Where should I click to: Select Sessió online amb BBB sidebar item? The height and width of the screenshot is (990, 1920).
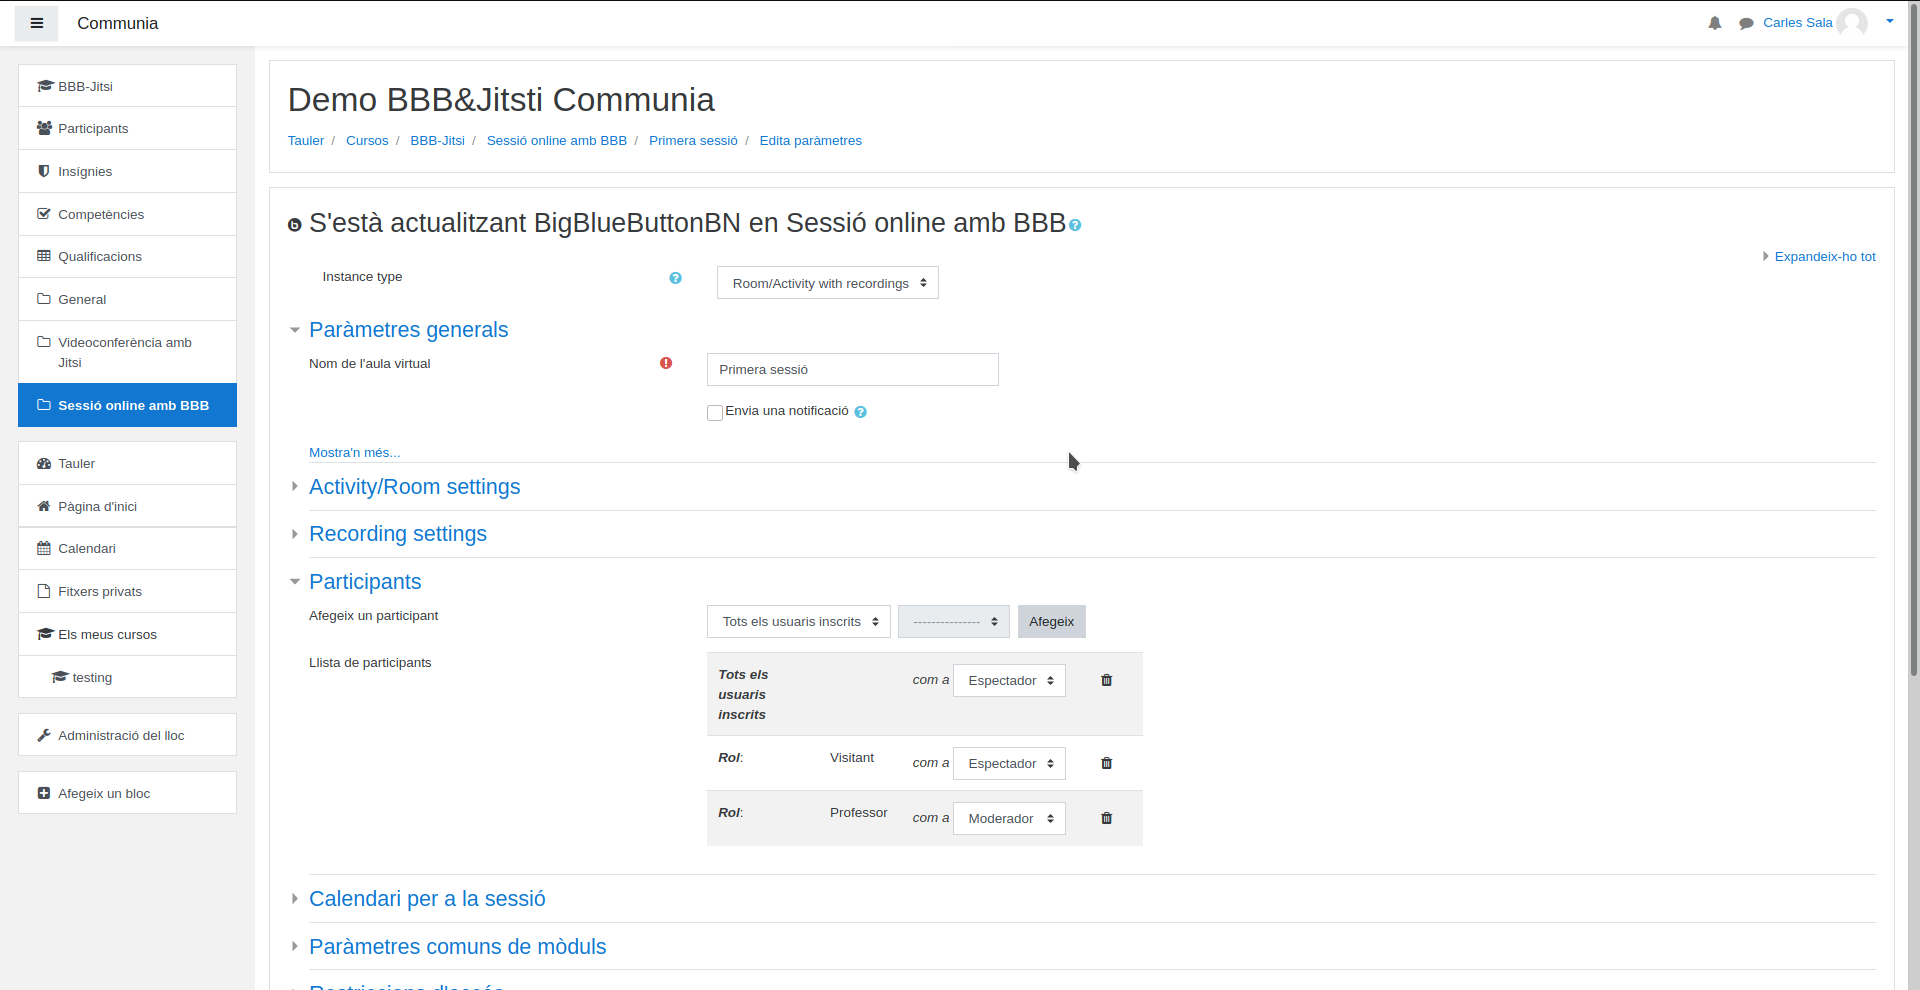127,405
